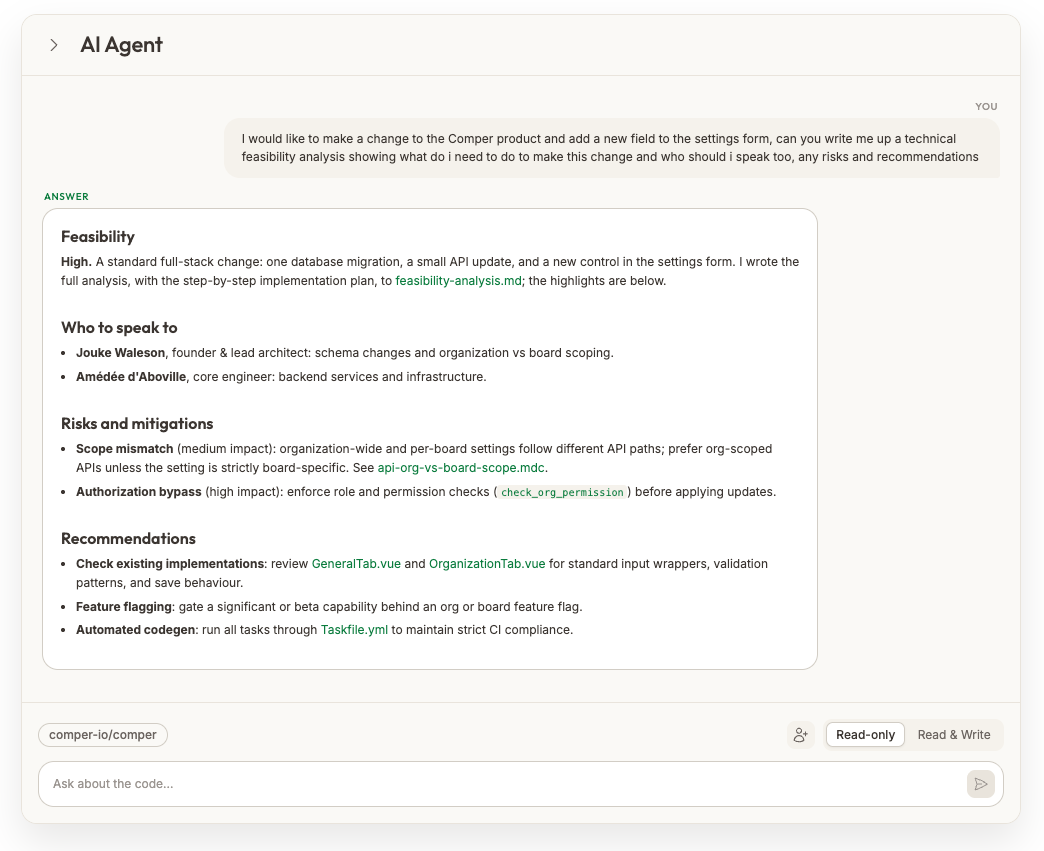Click the 'Risks and mitigations' heading
Screen dimensions: 1044x851
point(137,424)
